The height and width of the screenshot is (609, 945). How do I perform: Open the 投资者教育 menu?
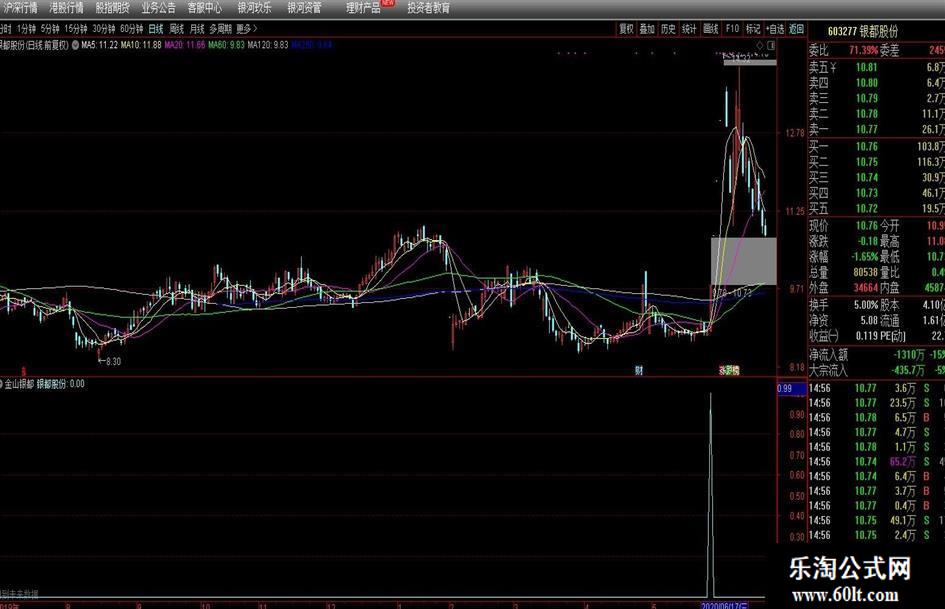coord(429,8)
